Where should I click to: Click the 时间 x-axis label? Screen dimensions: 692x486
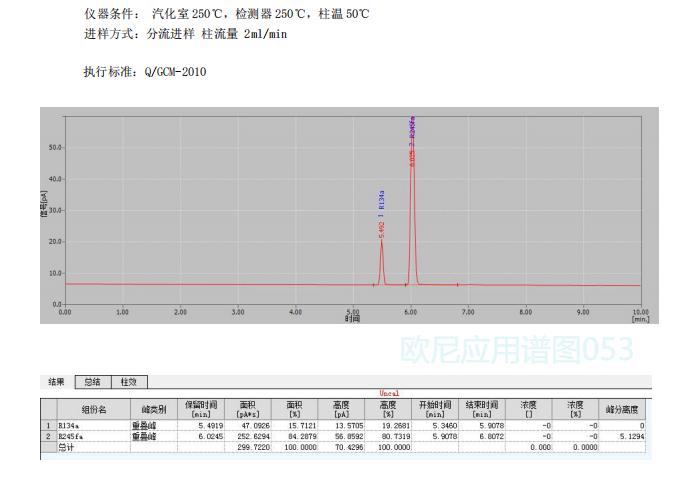(352, 319)
